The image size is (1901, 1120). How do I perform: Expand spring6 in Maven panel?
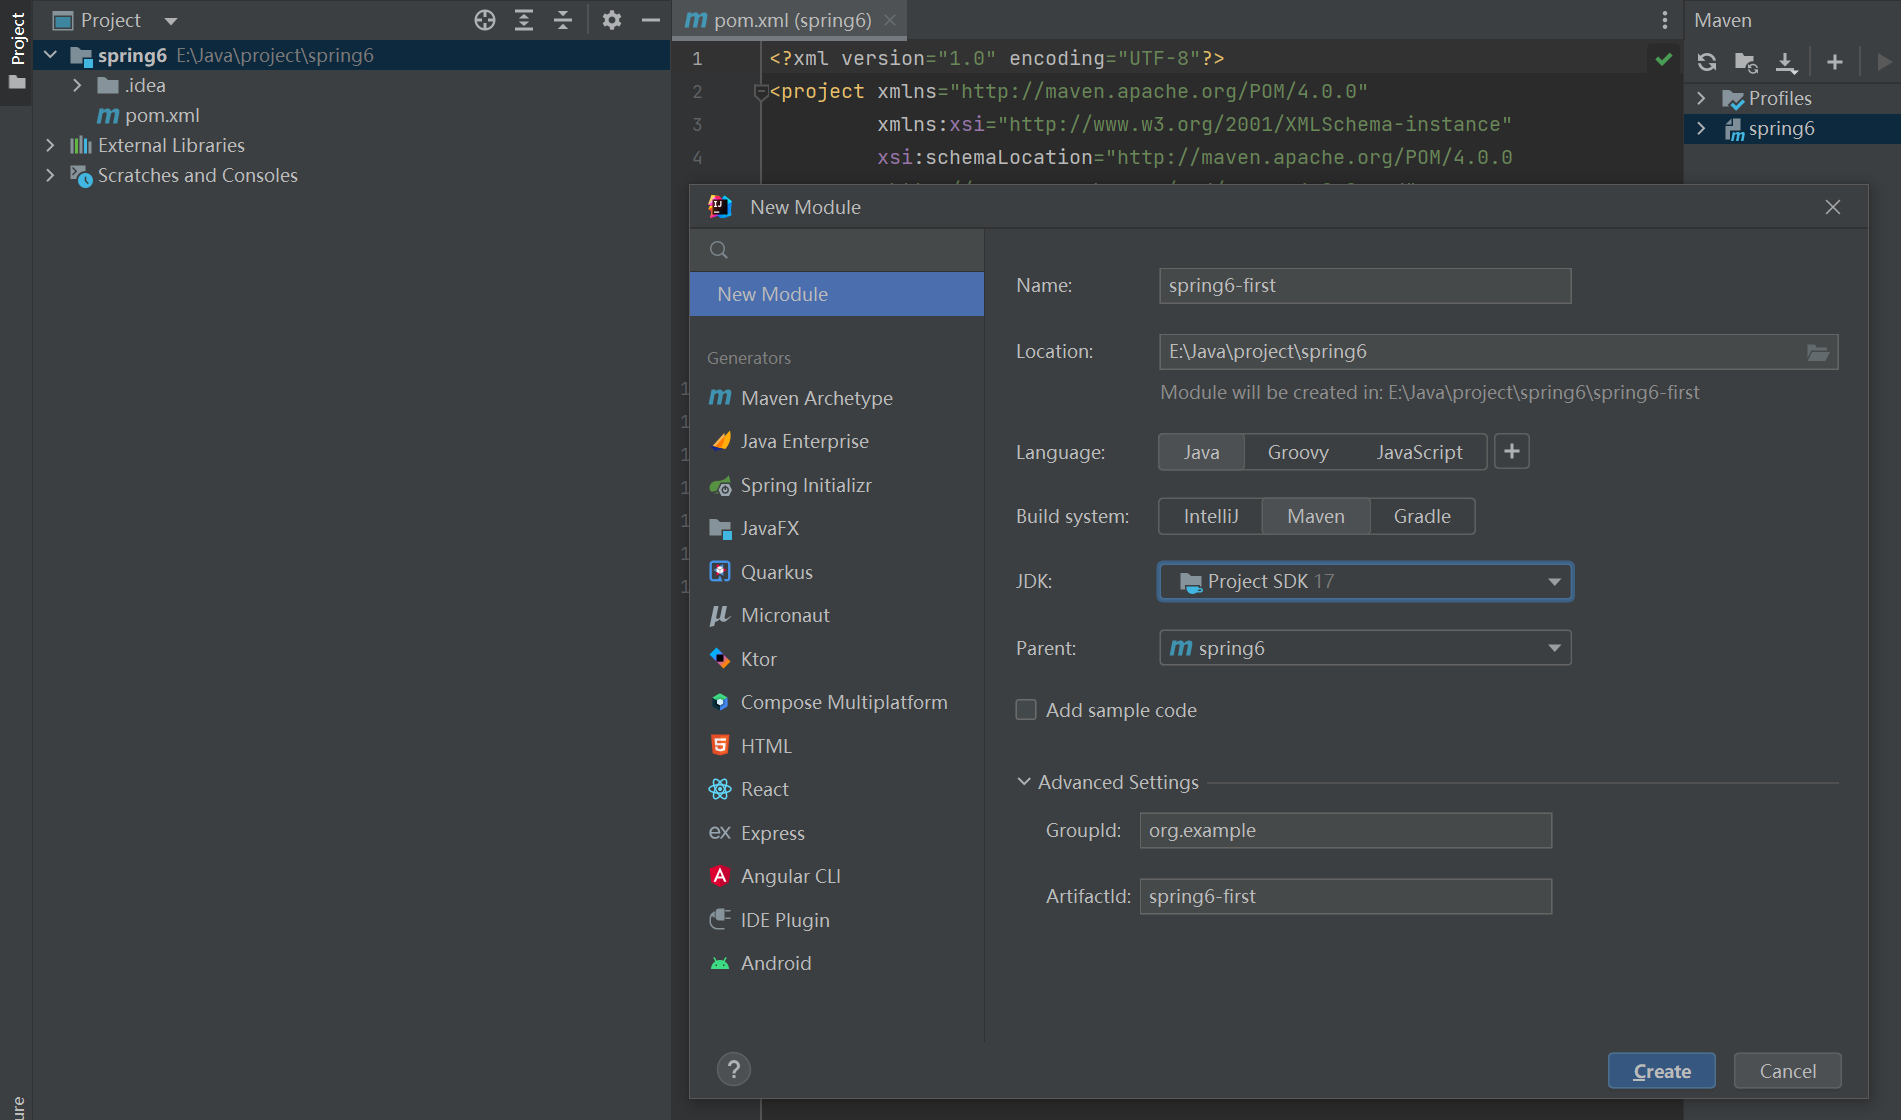click(1701, 128)
